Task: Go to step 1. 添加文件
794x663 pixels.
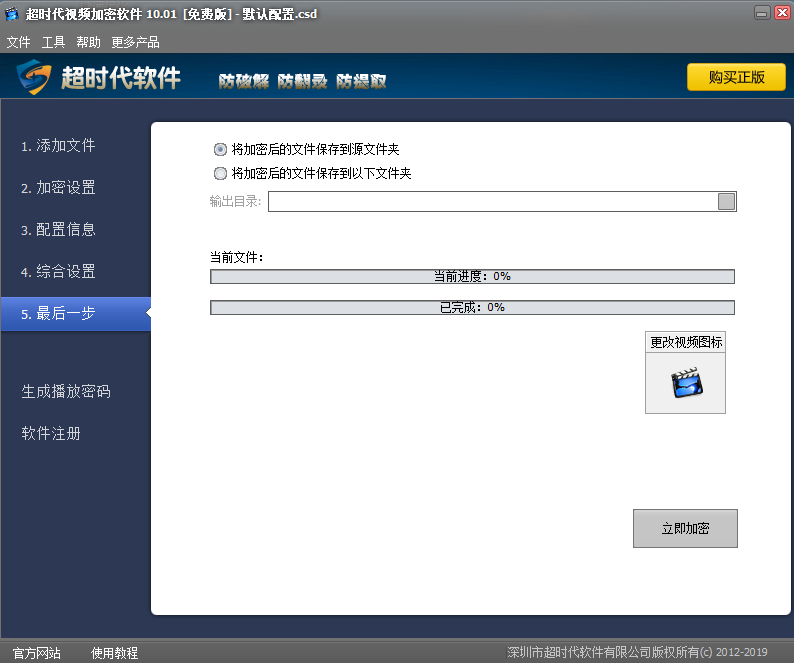Action: click(59, 146)
